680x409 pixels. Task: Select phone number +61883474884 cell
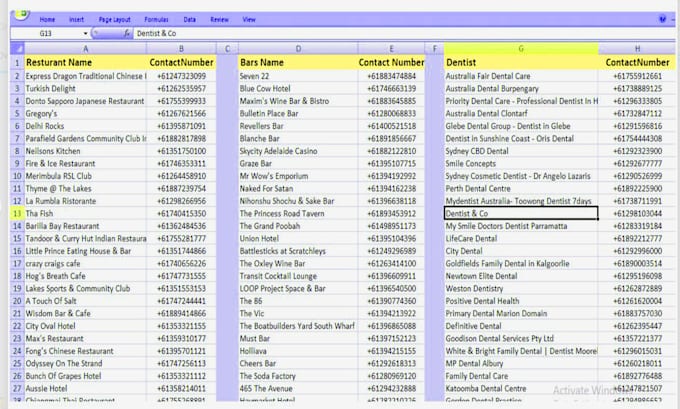click(x=391, y=76)
